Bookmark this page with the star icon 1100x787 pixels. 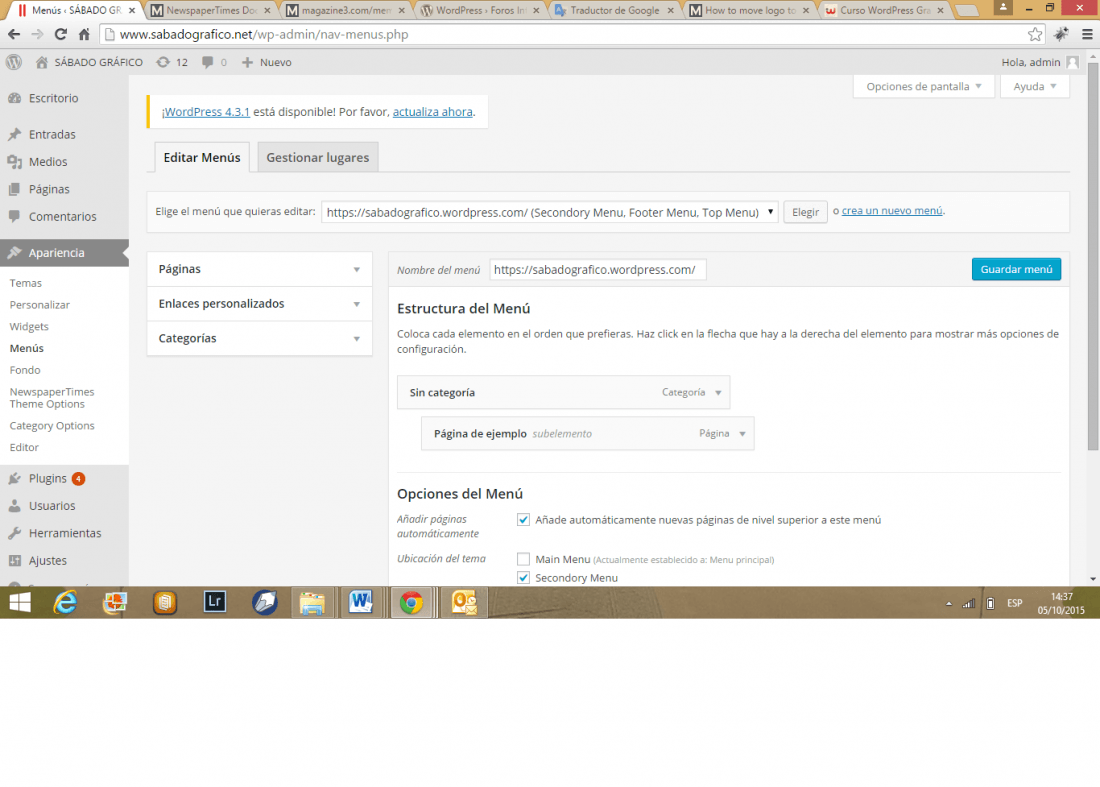(1035, 34)
